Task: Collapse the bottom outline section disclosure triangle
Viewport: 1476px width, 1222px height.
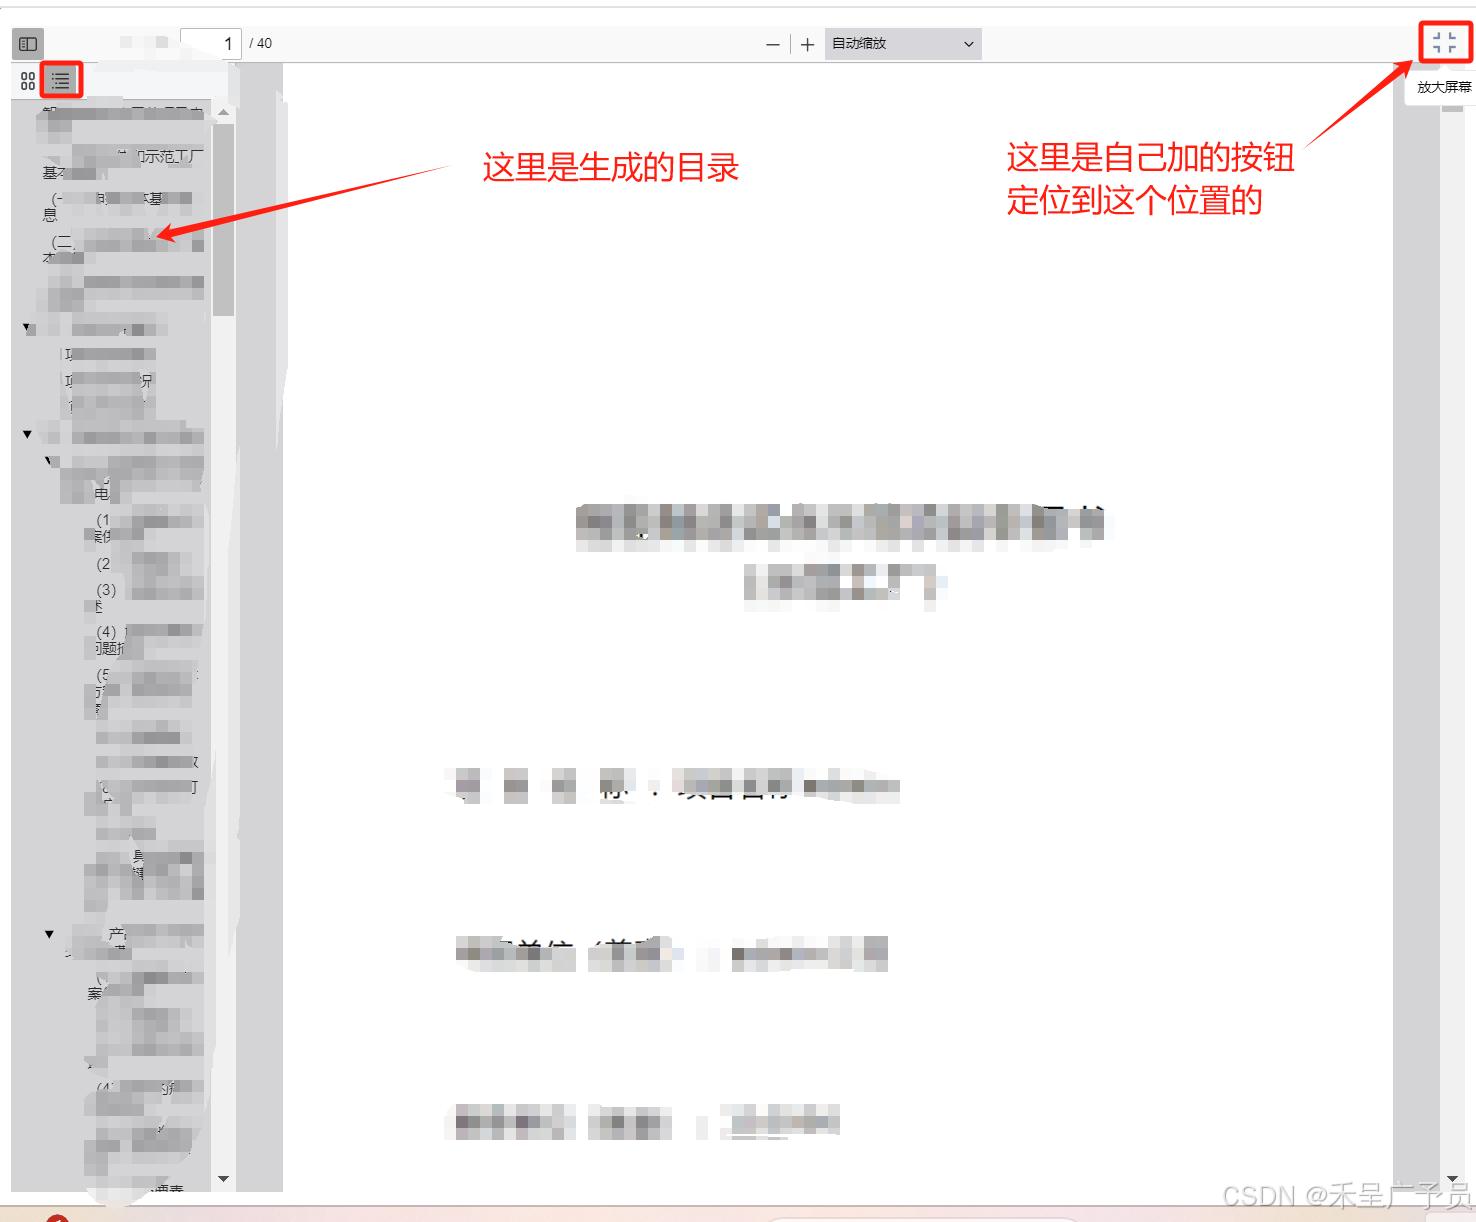Action: pyautogui.click(x=49, y=933)
